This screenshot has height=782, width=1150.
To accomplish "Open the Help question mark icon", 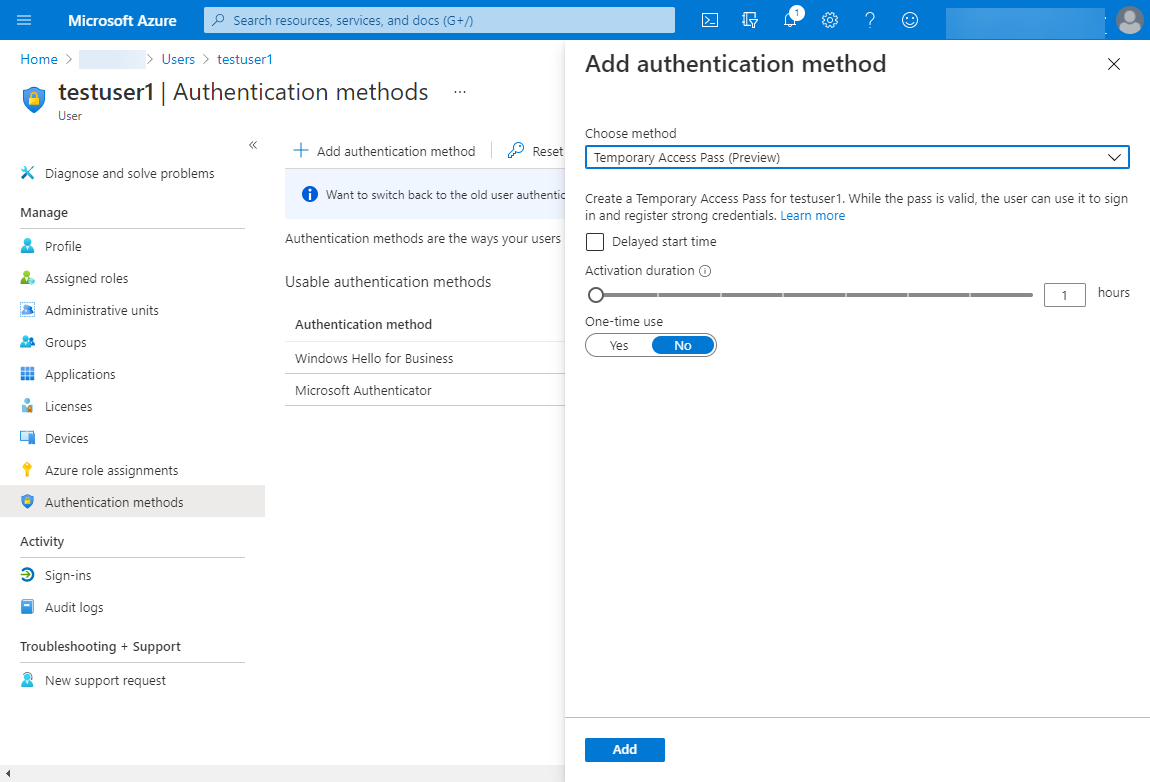I will [x=870, y=20].
